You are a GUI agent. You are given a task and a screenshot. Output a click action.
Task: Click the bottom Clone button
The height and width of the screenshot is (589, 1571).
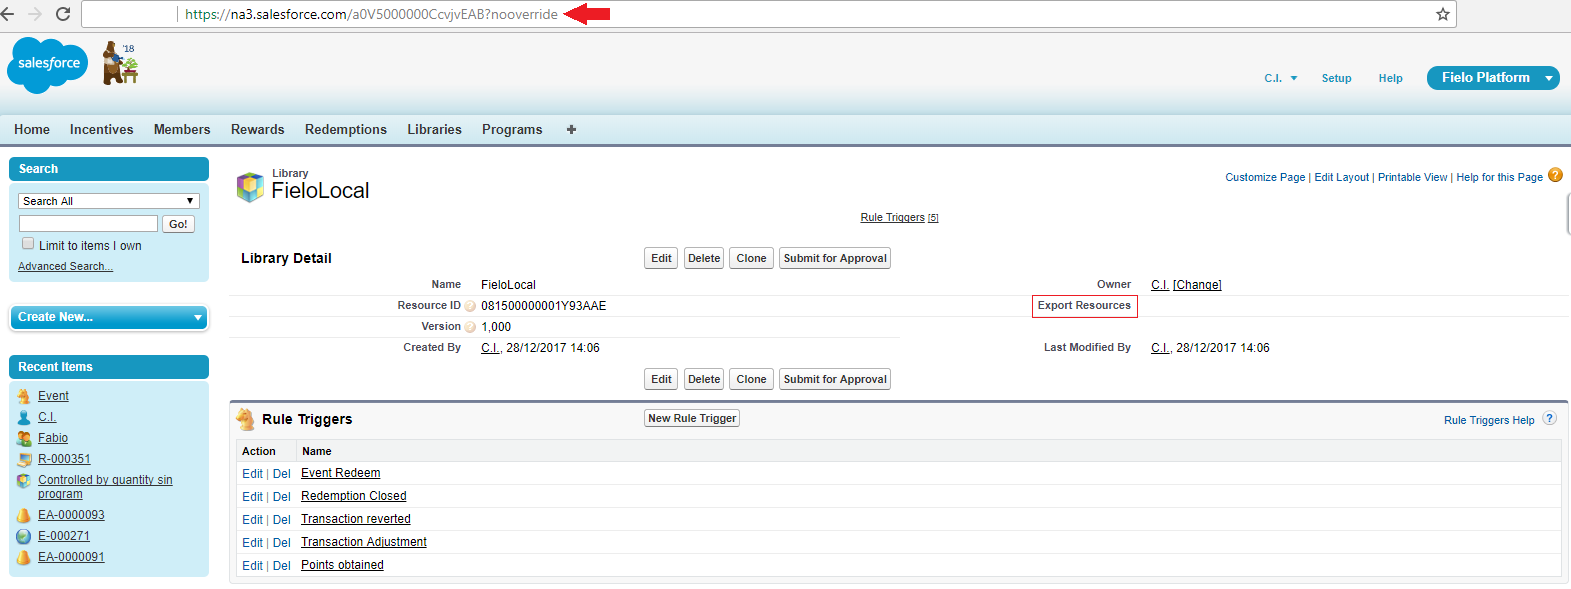point(751,379)
